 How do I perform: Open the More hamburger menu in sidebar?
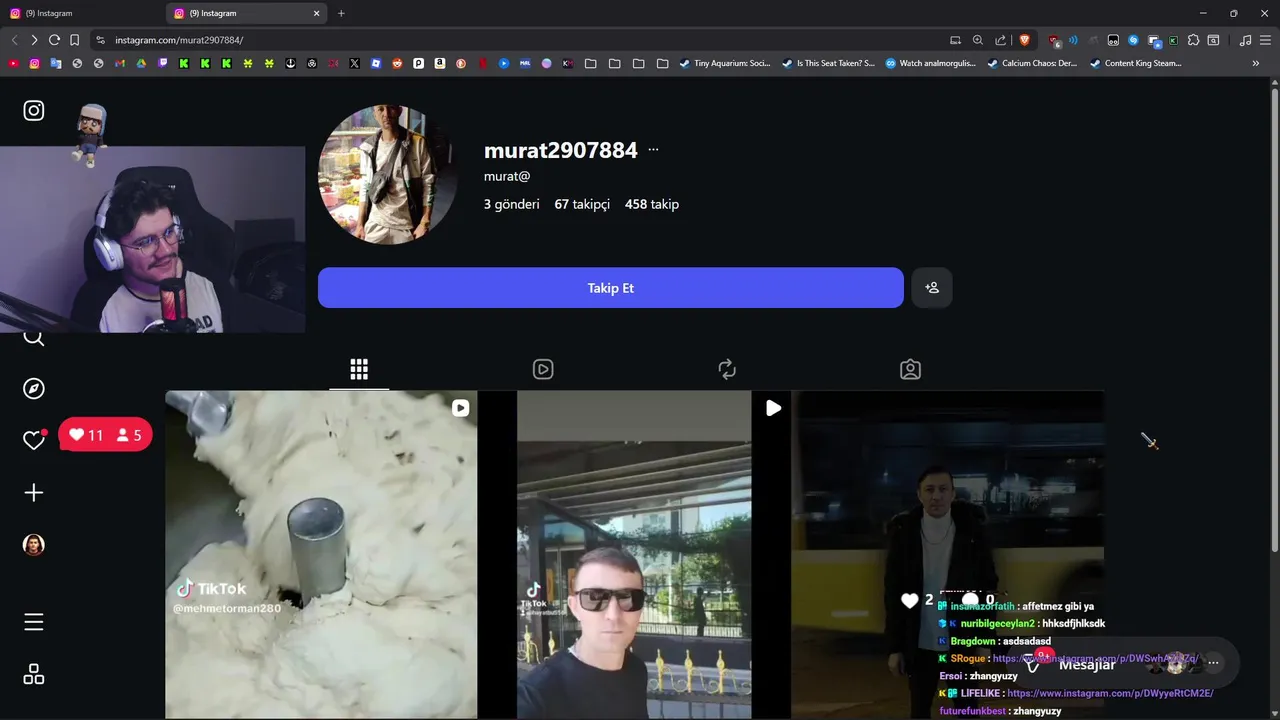point(34,622)
